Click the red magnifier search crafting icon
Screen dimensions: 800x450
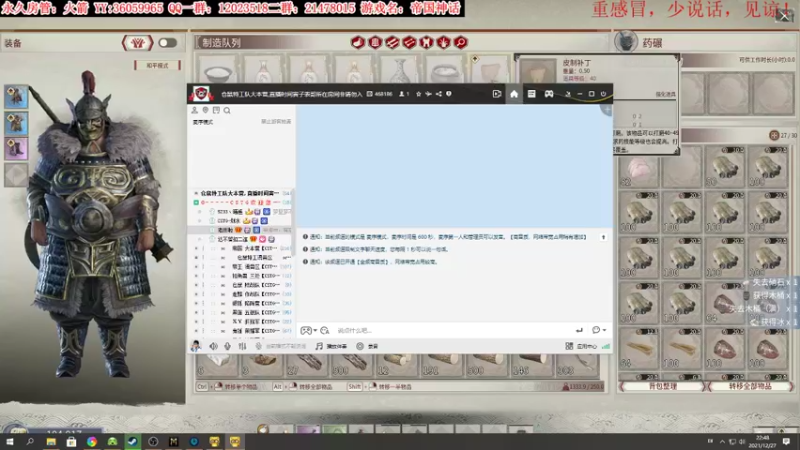[x=461, y=42]
